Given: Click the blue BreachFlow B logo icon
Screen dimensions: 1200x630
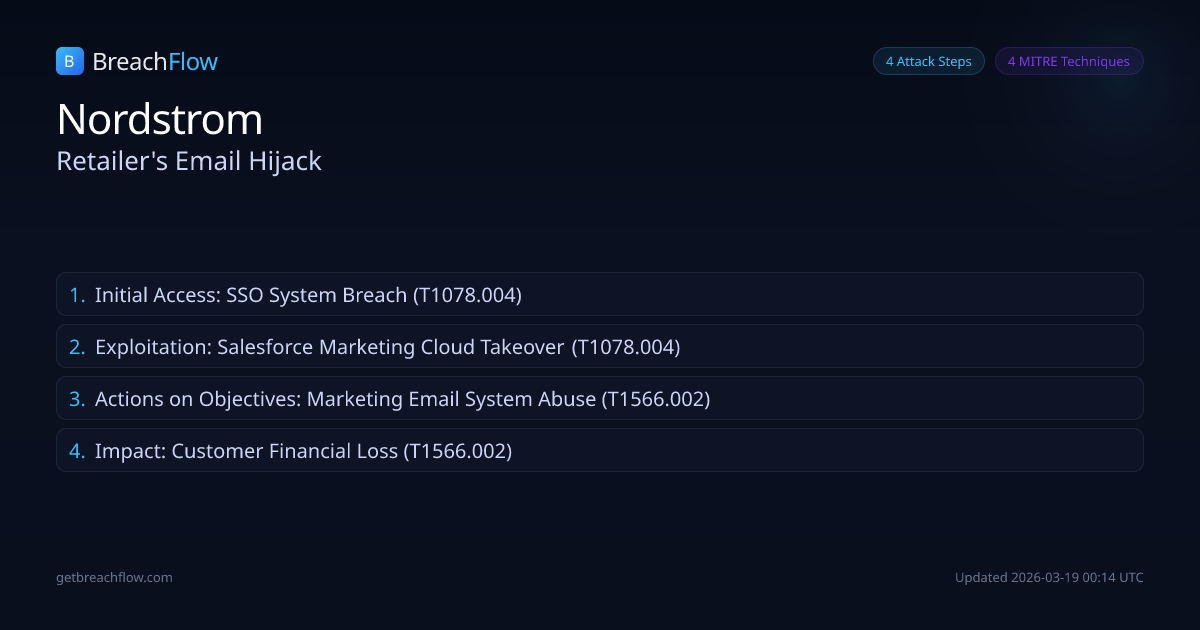Looking at the screenshot, I should pos(69,61).
